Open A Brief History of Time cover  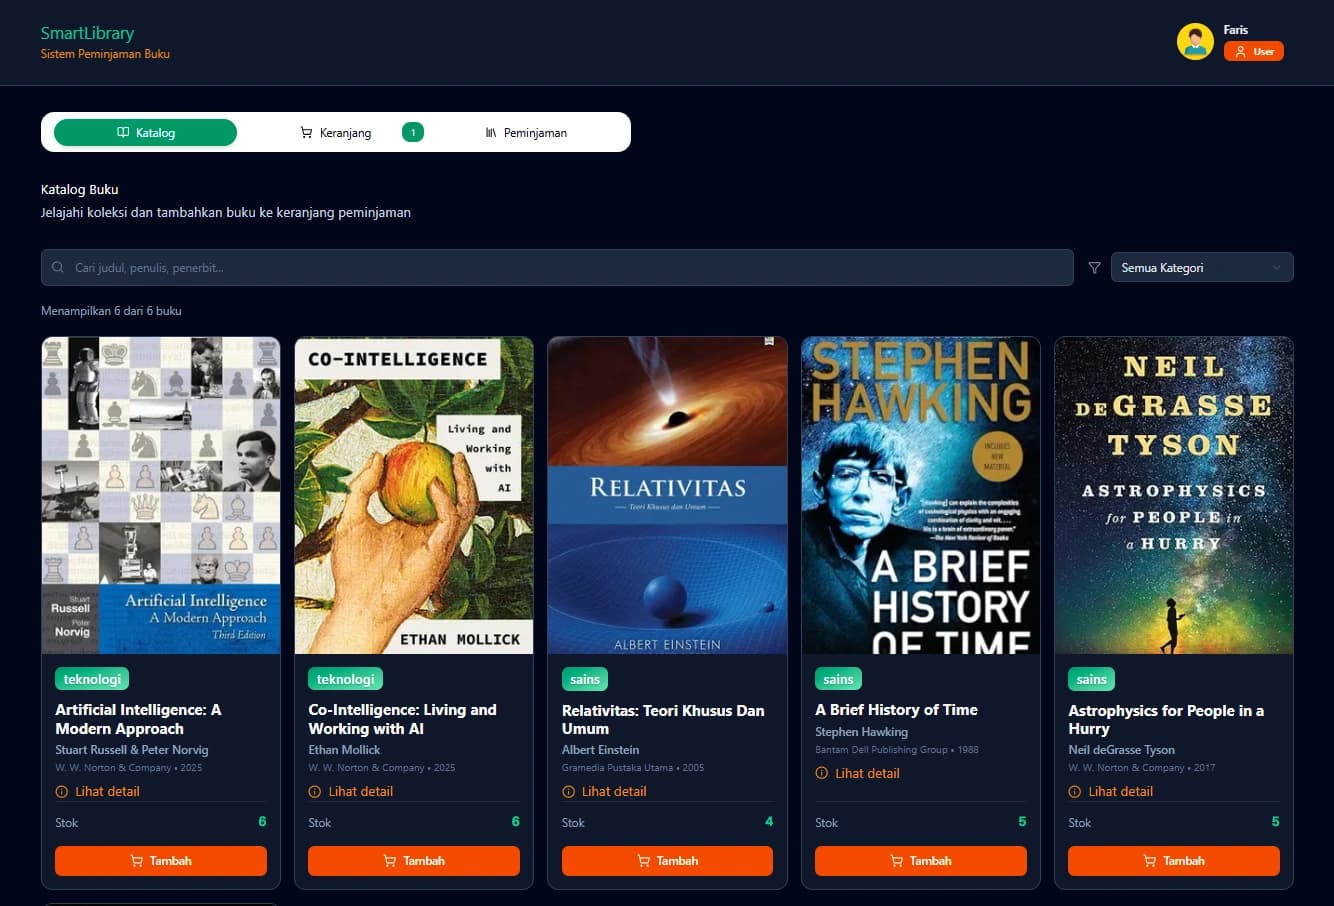tap(921, 495)
